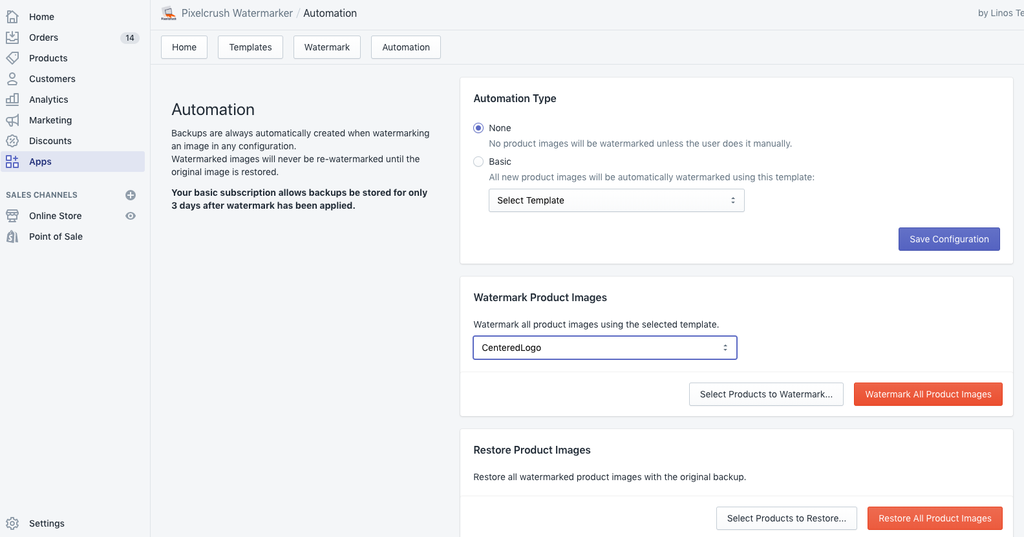The width and height of the screenshot is (1024, 537).
Task: Click the Discounts badge icon
Action: click(x=12, y=141)
